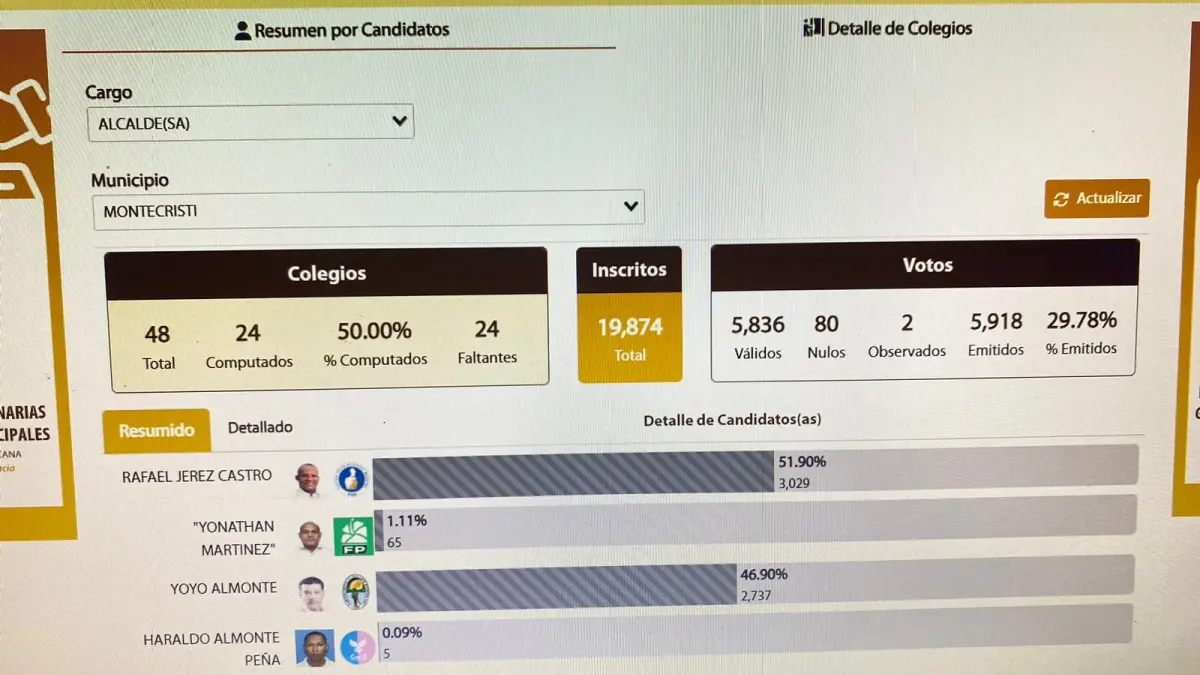Click the party logo beside Haraldo Almonte Peña
Viewport: 1200px width, 675px height.
357,647
